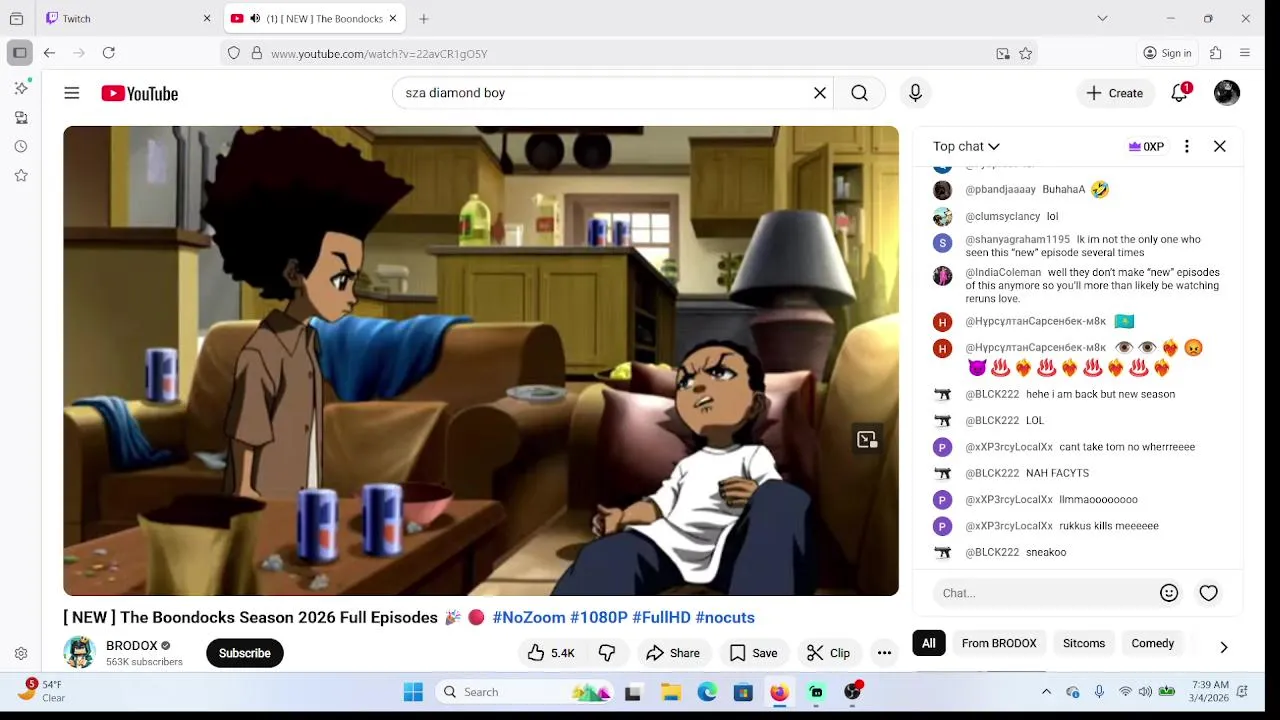Dislike the Boondocks video
The width and height of the screenshot is (1280, 720).
607,653
